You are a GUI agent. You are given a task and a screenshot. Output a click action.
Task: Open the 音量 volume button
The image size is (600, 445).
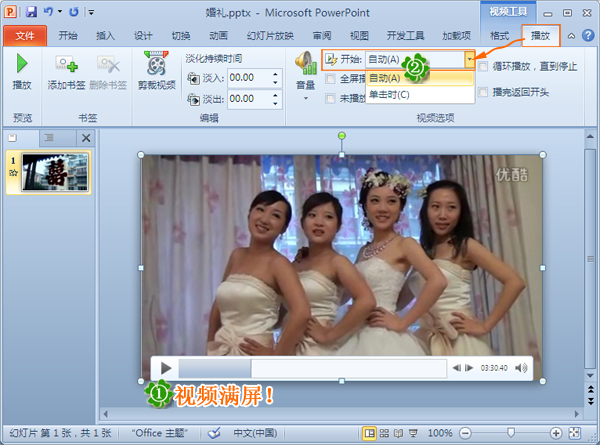[306, 71]
